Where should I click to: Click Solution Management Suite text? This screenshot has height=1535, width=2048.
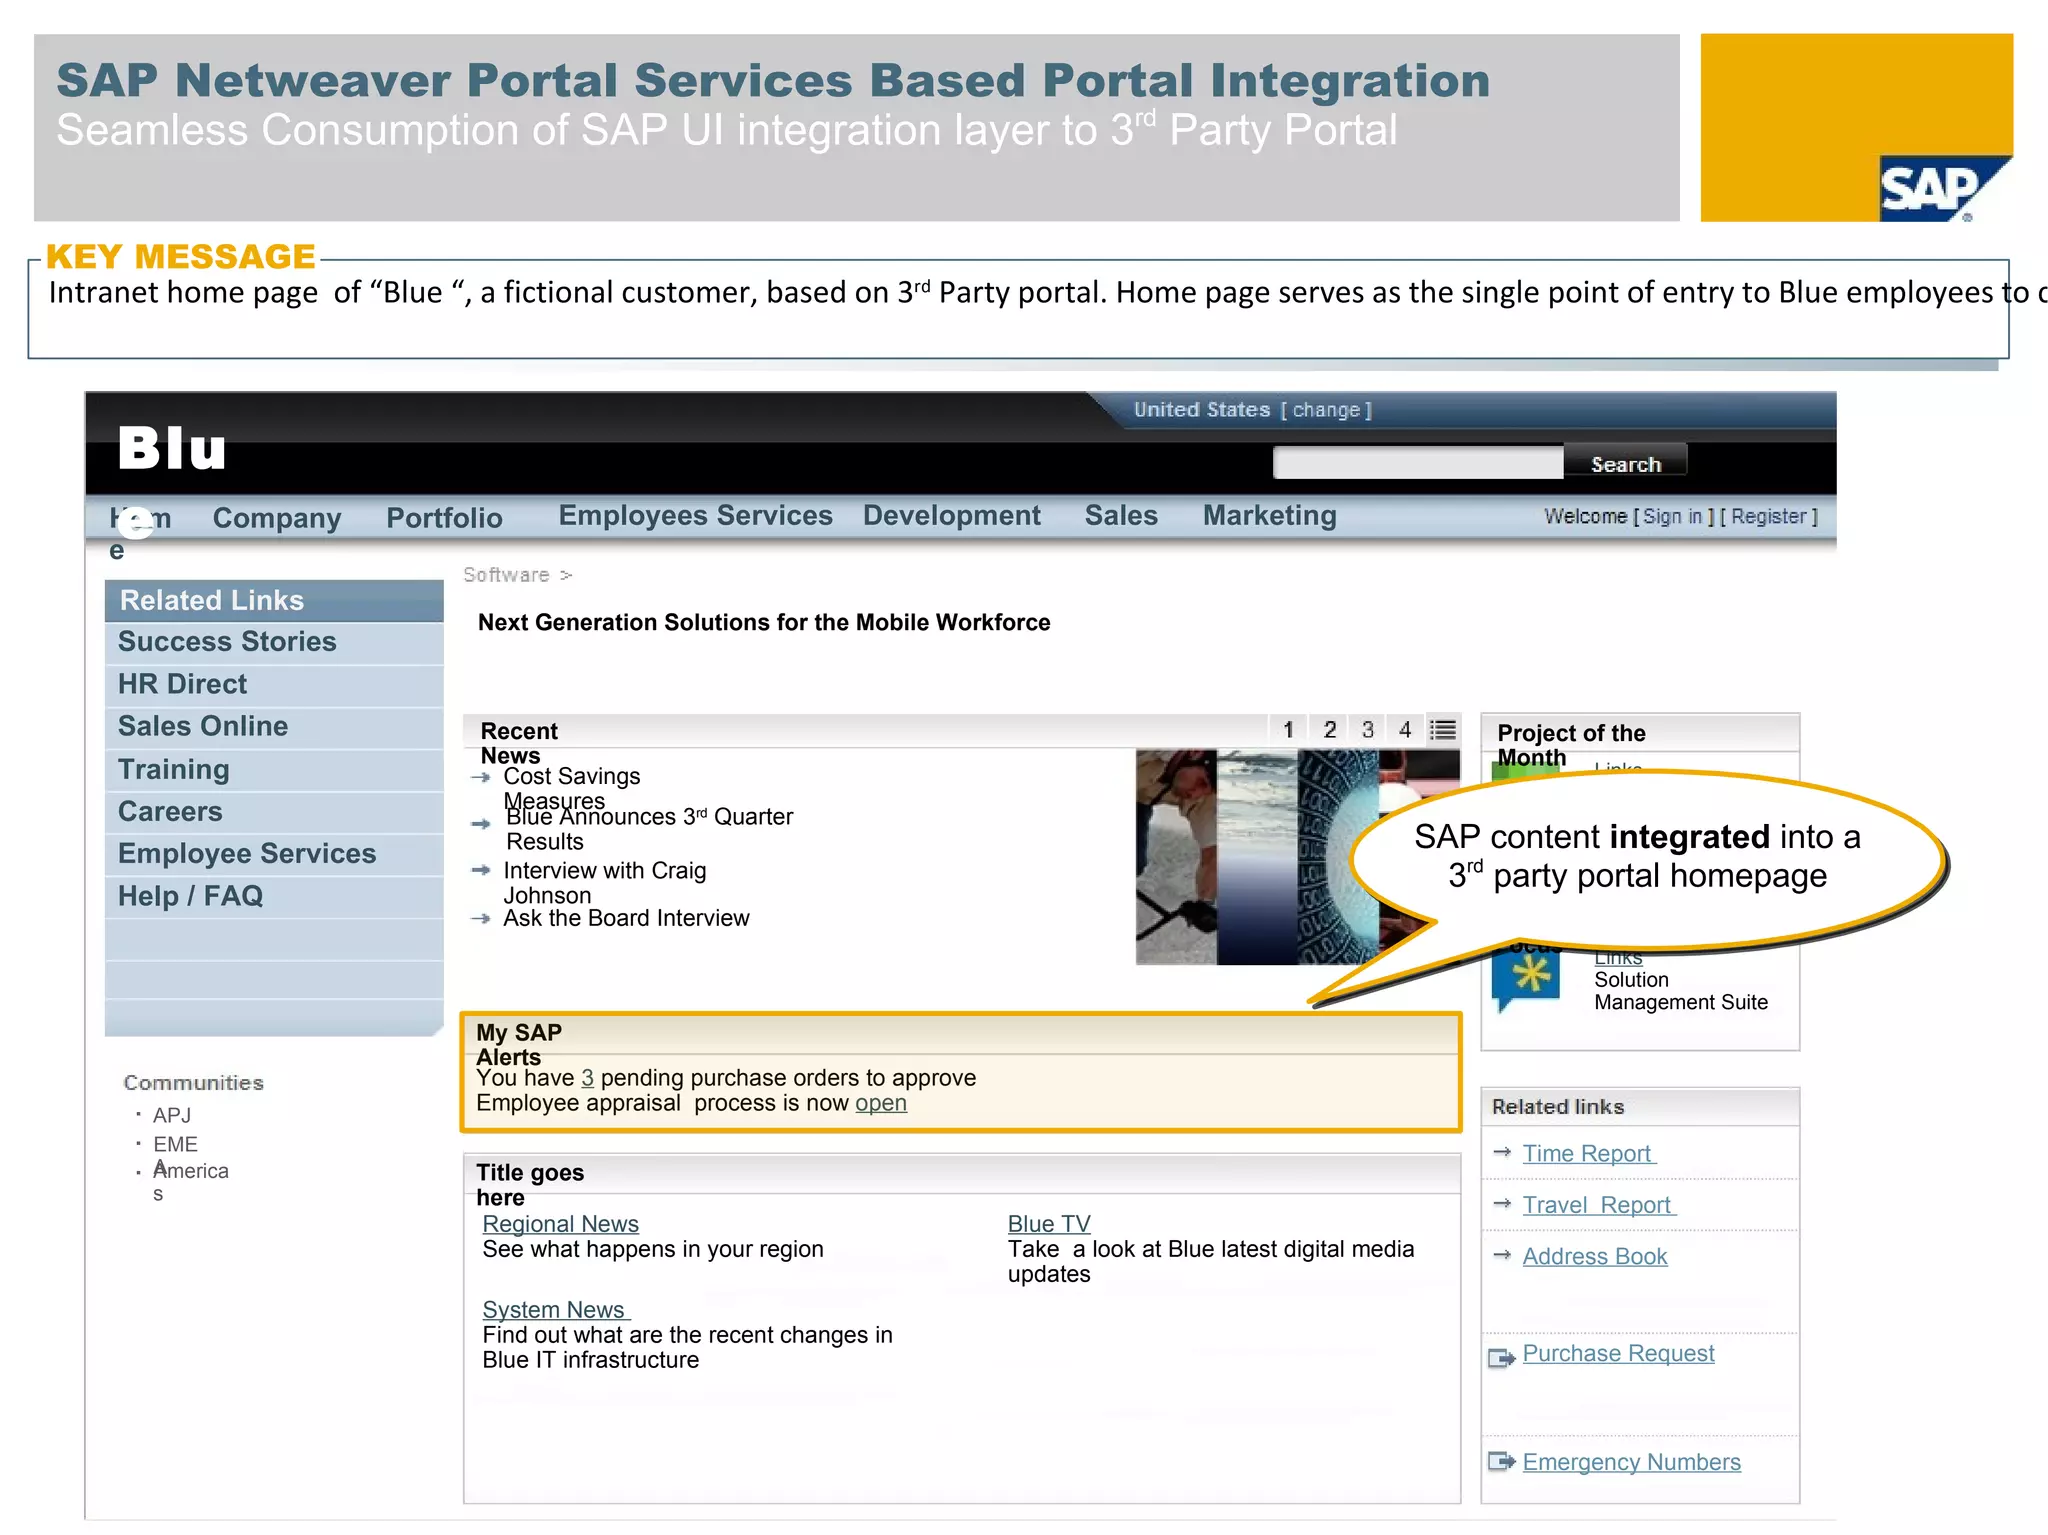(x=1680, y=991)
